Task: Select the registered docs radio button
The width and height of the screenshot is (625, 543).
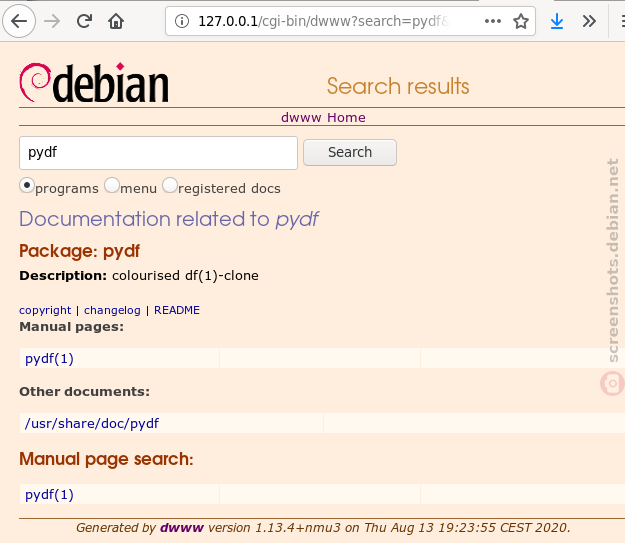Action: (170, 185)
